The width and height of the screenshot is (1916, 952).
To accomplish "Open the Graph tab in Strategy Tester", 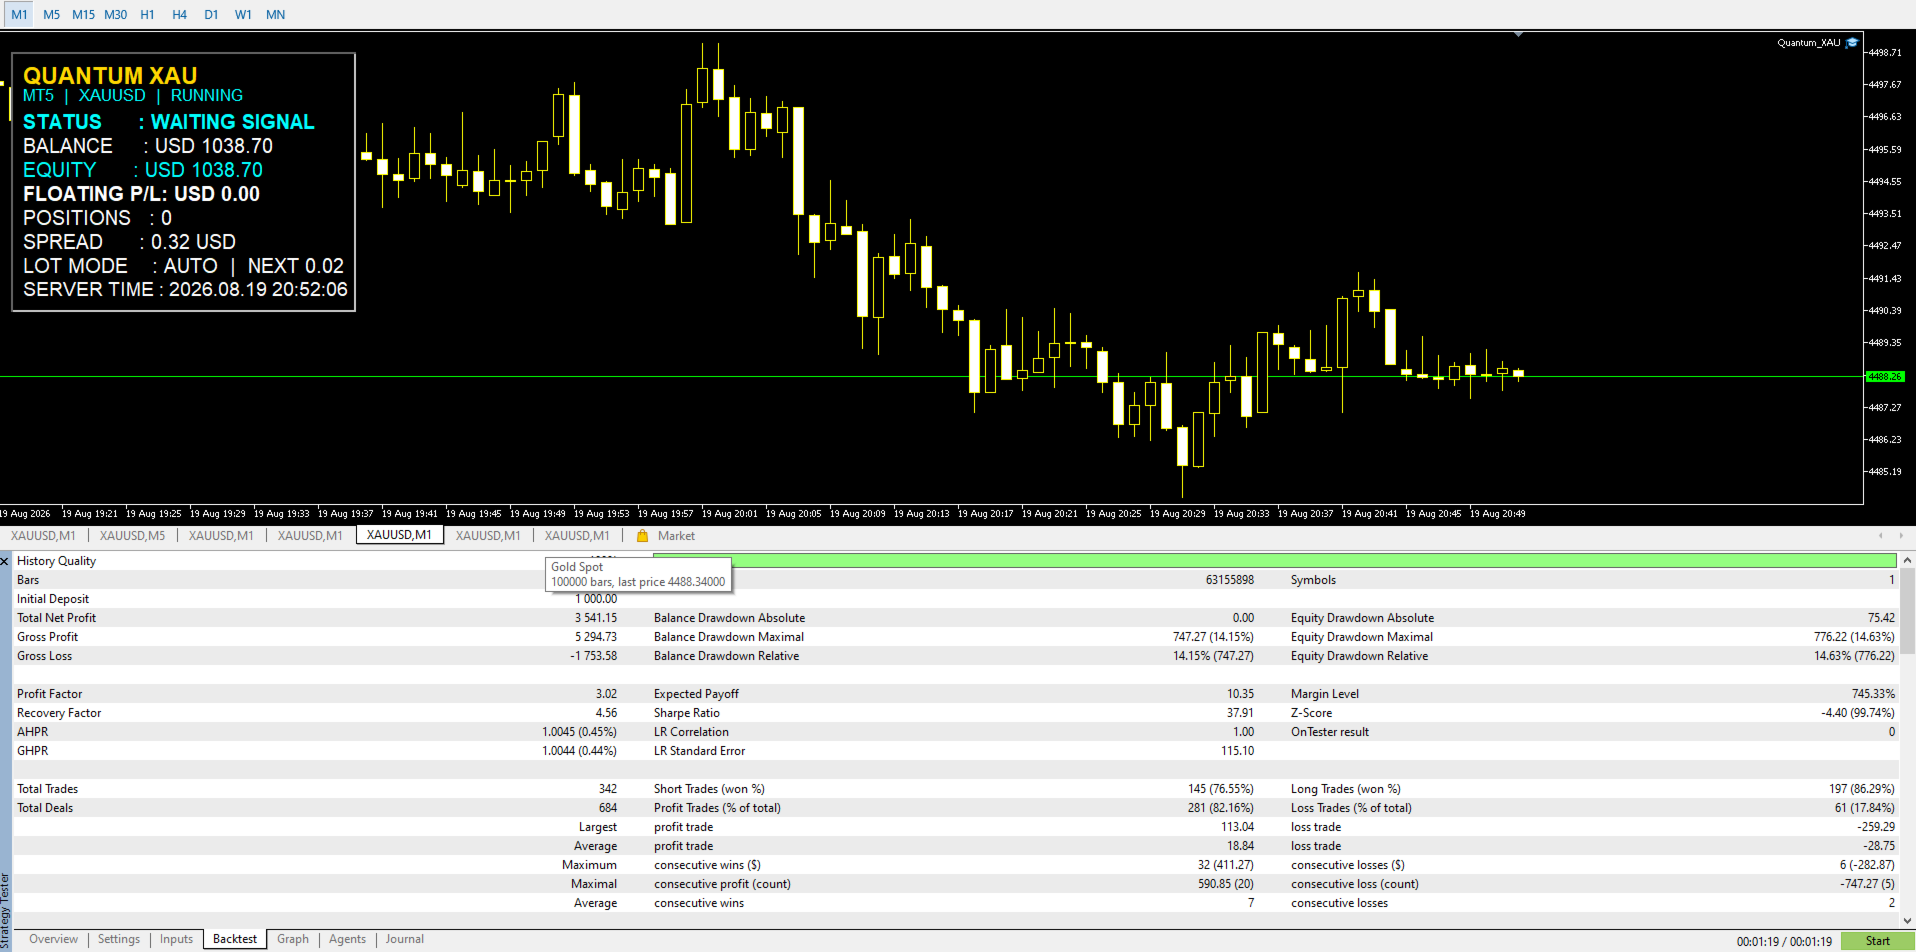I will 293,939.
